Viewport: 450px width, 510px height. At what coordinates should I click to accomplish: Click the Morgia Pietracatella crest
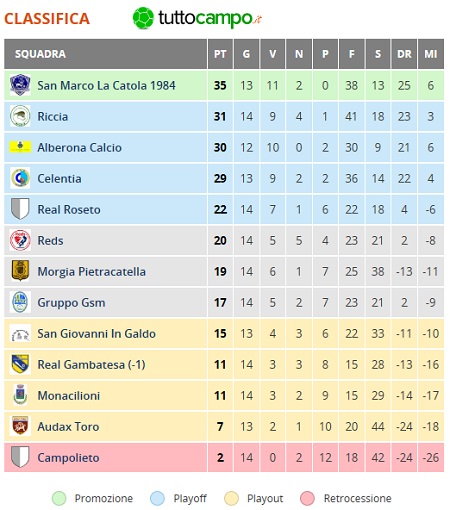20,271
